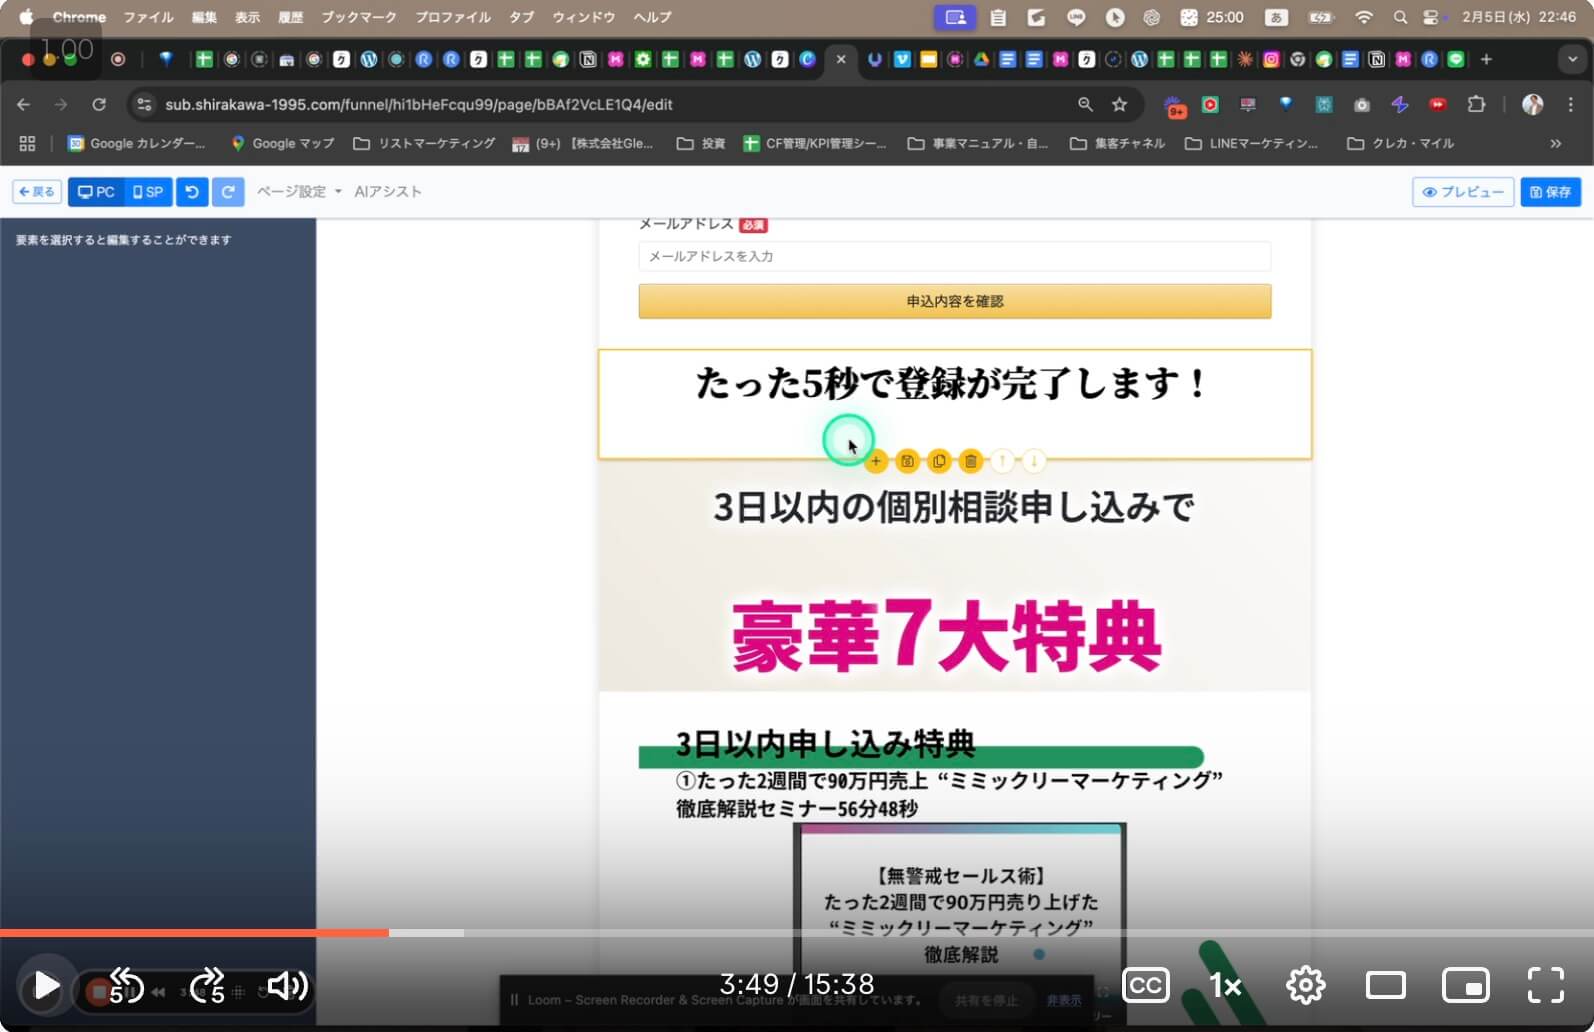Select the 豪華7大特典 image
Viewport: 1594px width, 1032px height.
click(946, 636)
